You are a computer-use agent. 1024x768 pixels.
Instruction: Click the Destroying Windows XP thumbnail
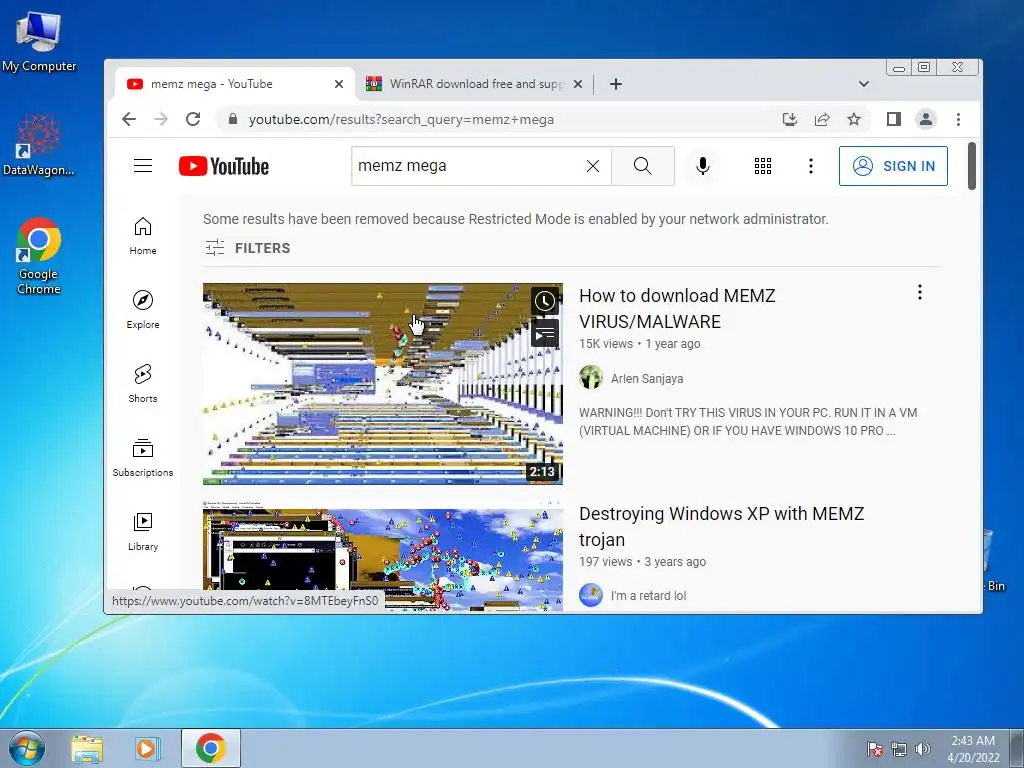pyautogui.click(x=383, y=556)
